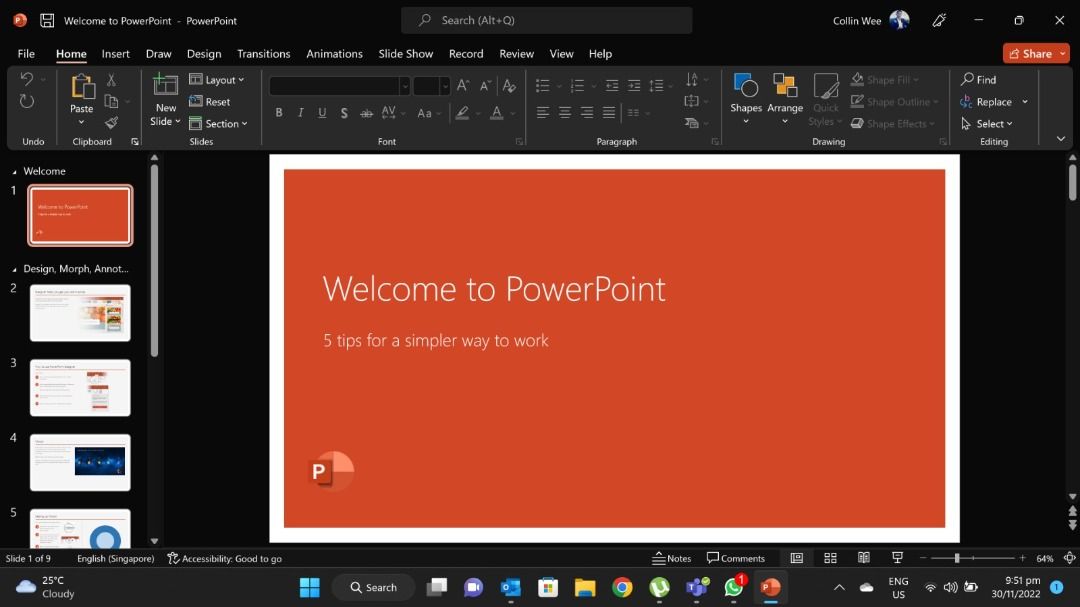Image resolution: width=1080 pixels, height=607 pixels.
Task: Toggle Underline formatting
Action: coord(322,113)
